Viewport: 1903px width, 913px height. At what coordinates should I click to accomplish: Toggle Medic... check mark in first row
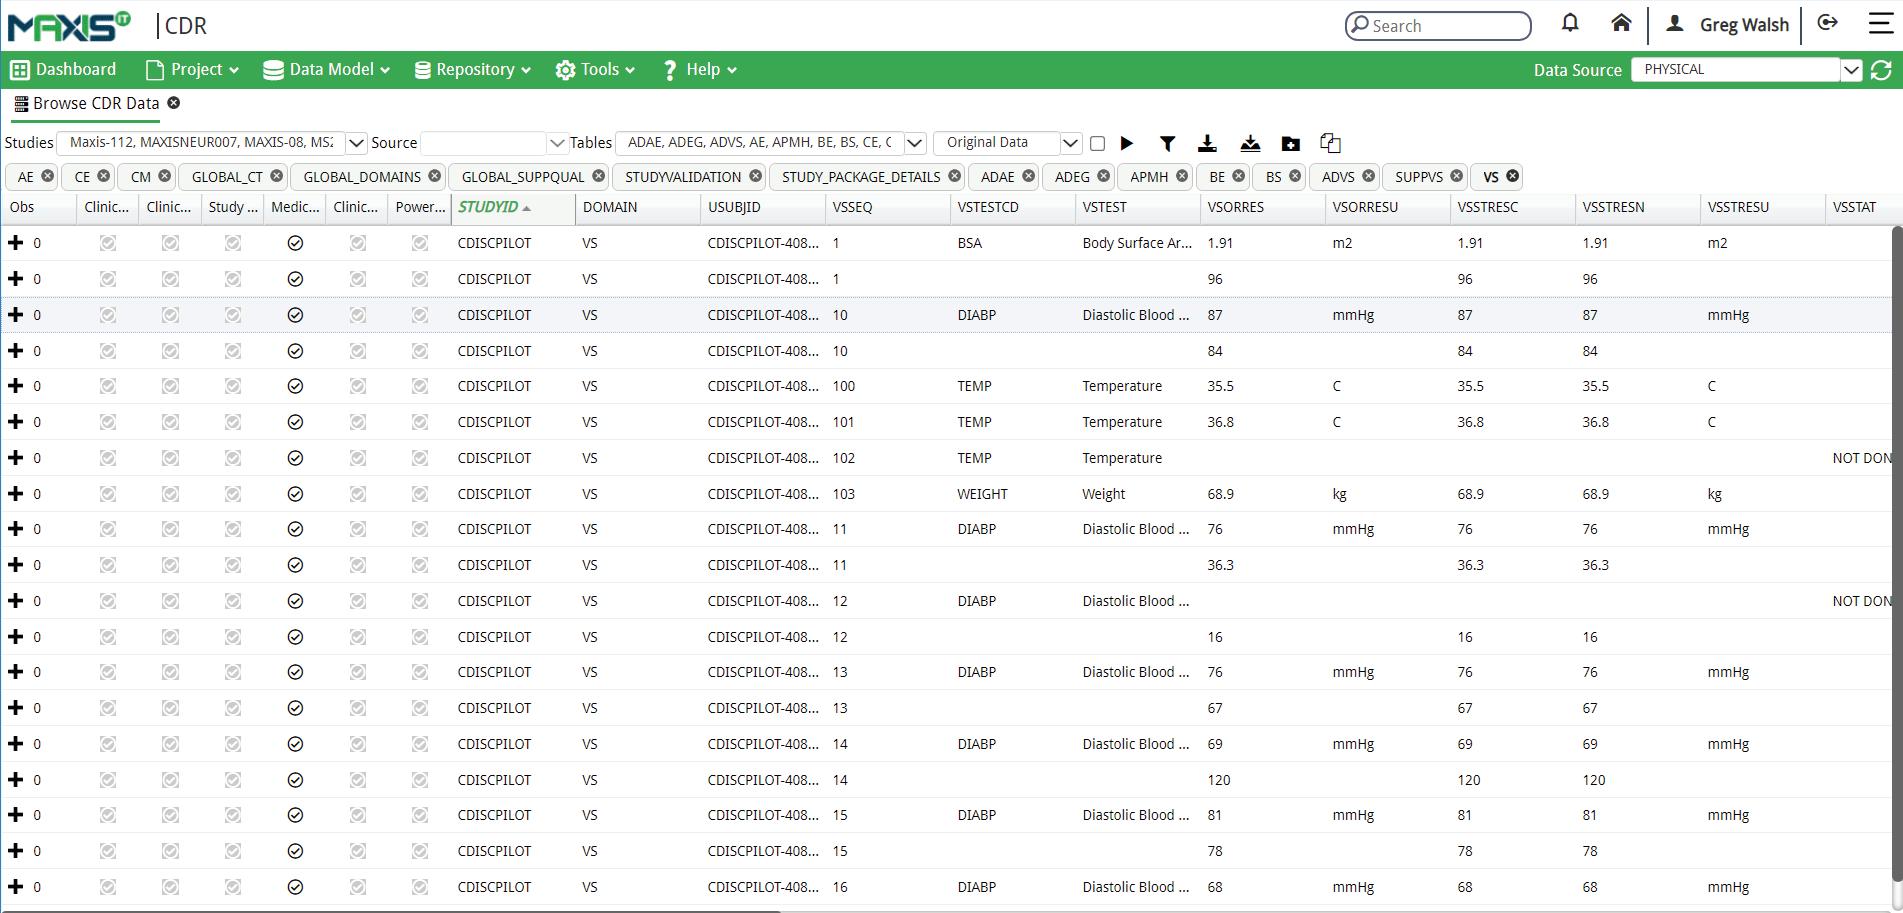click(295, 243)
